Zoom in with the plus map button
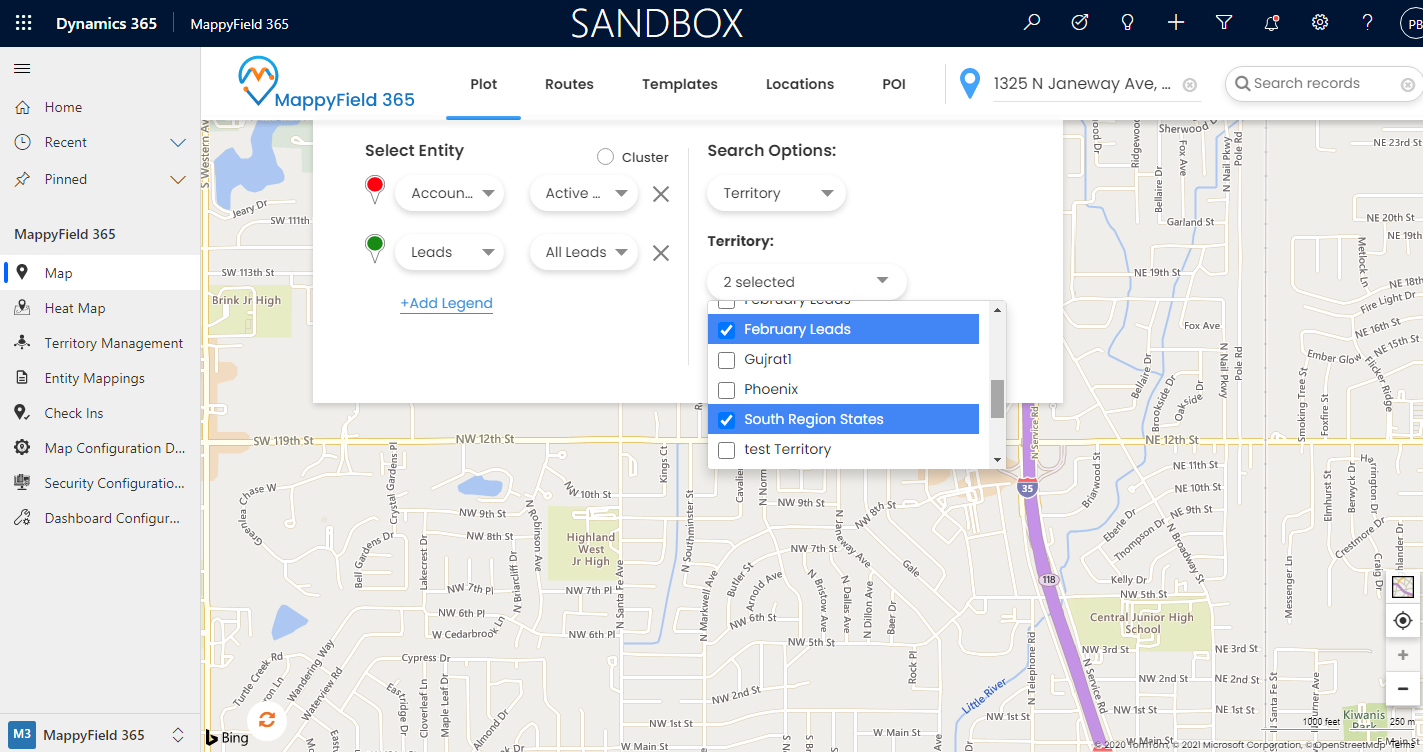The height and width of the screenshot is (752, 1423). click(1402, 655)
